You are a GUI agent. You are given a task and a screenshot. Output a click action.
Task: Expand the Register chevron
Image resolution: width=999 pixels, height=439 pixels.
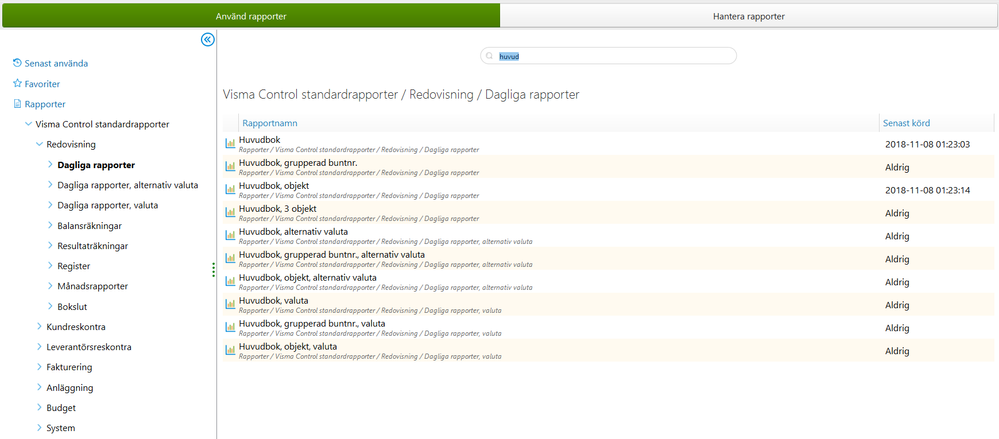point(50,266)
